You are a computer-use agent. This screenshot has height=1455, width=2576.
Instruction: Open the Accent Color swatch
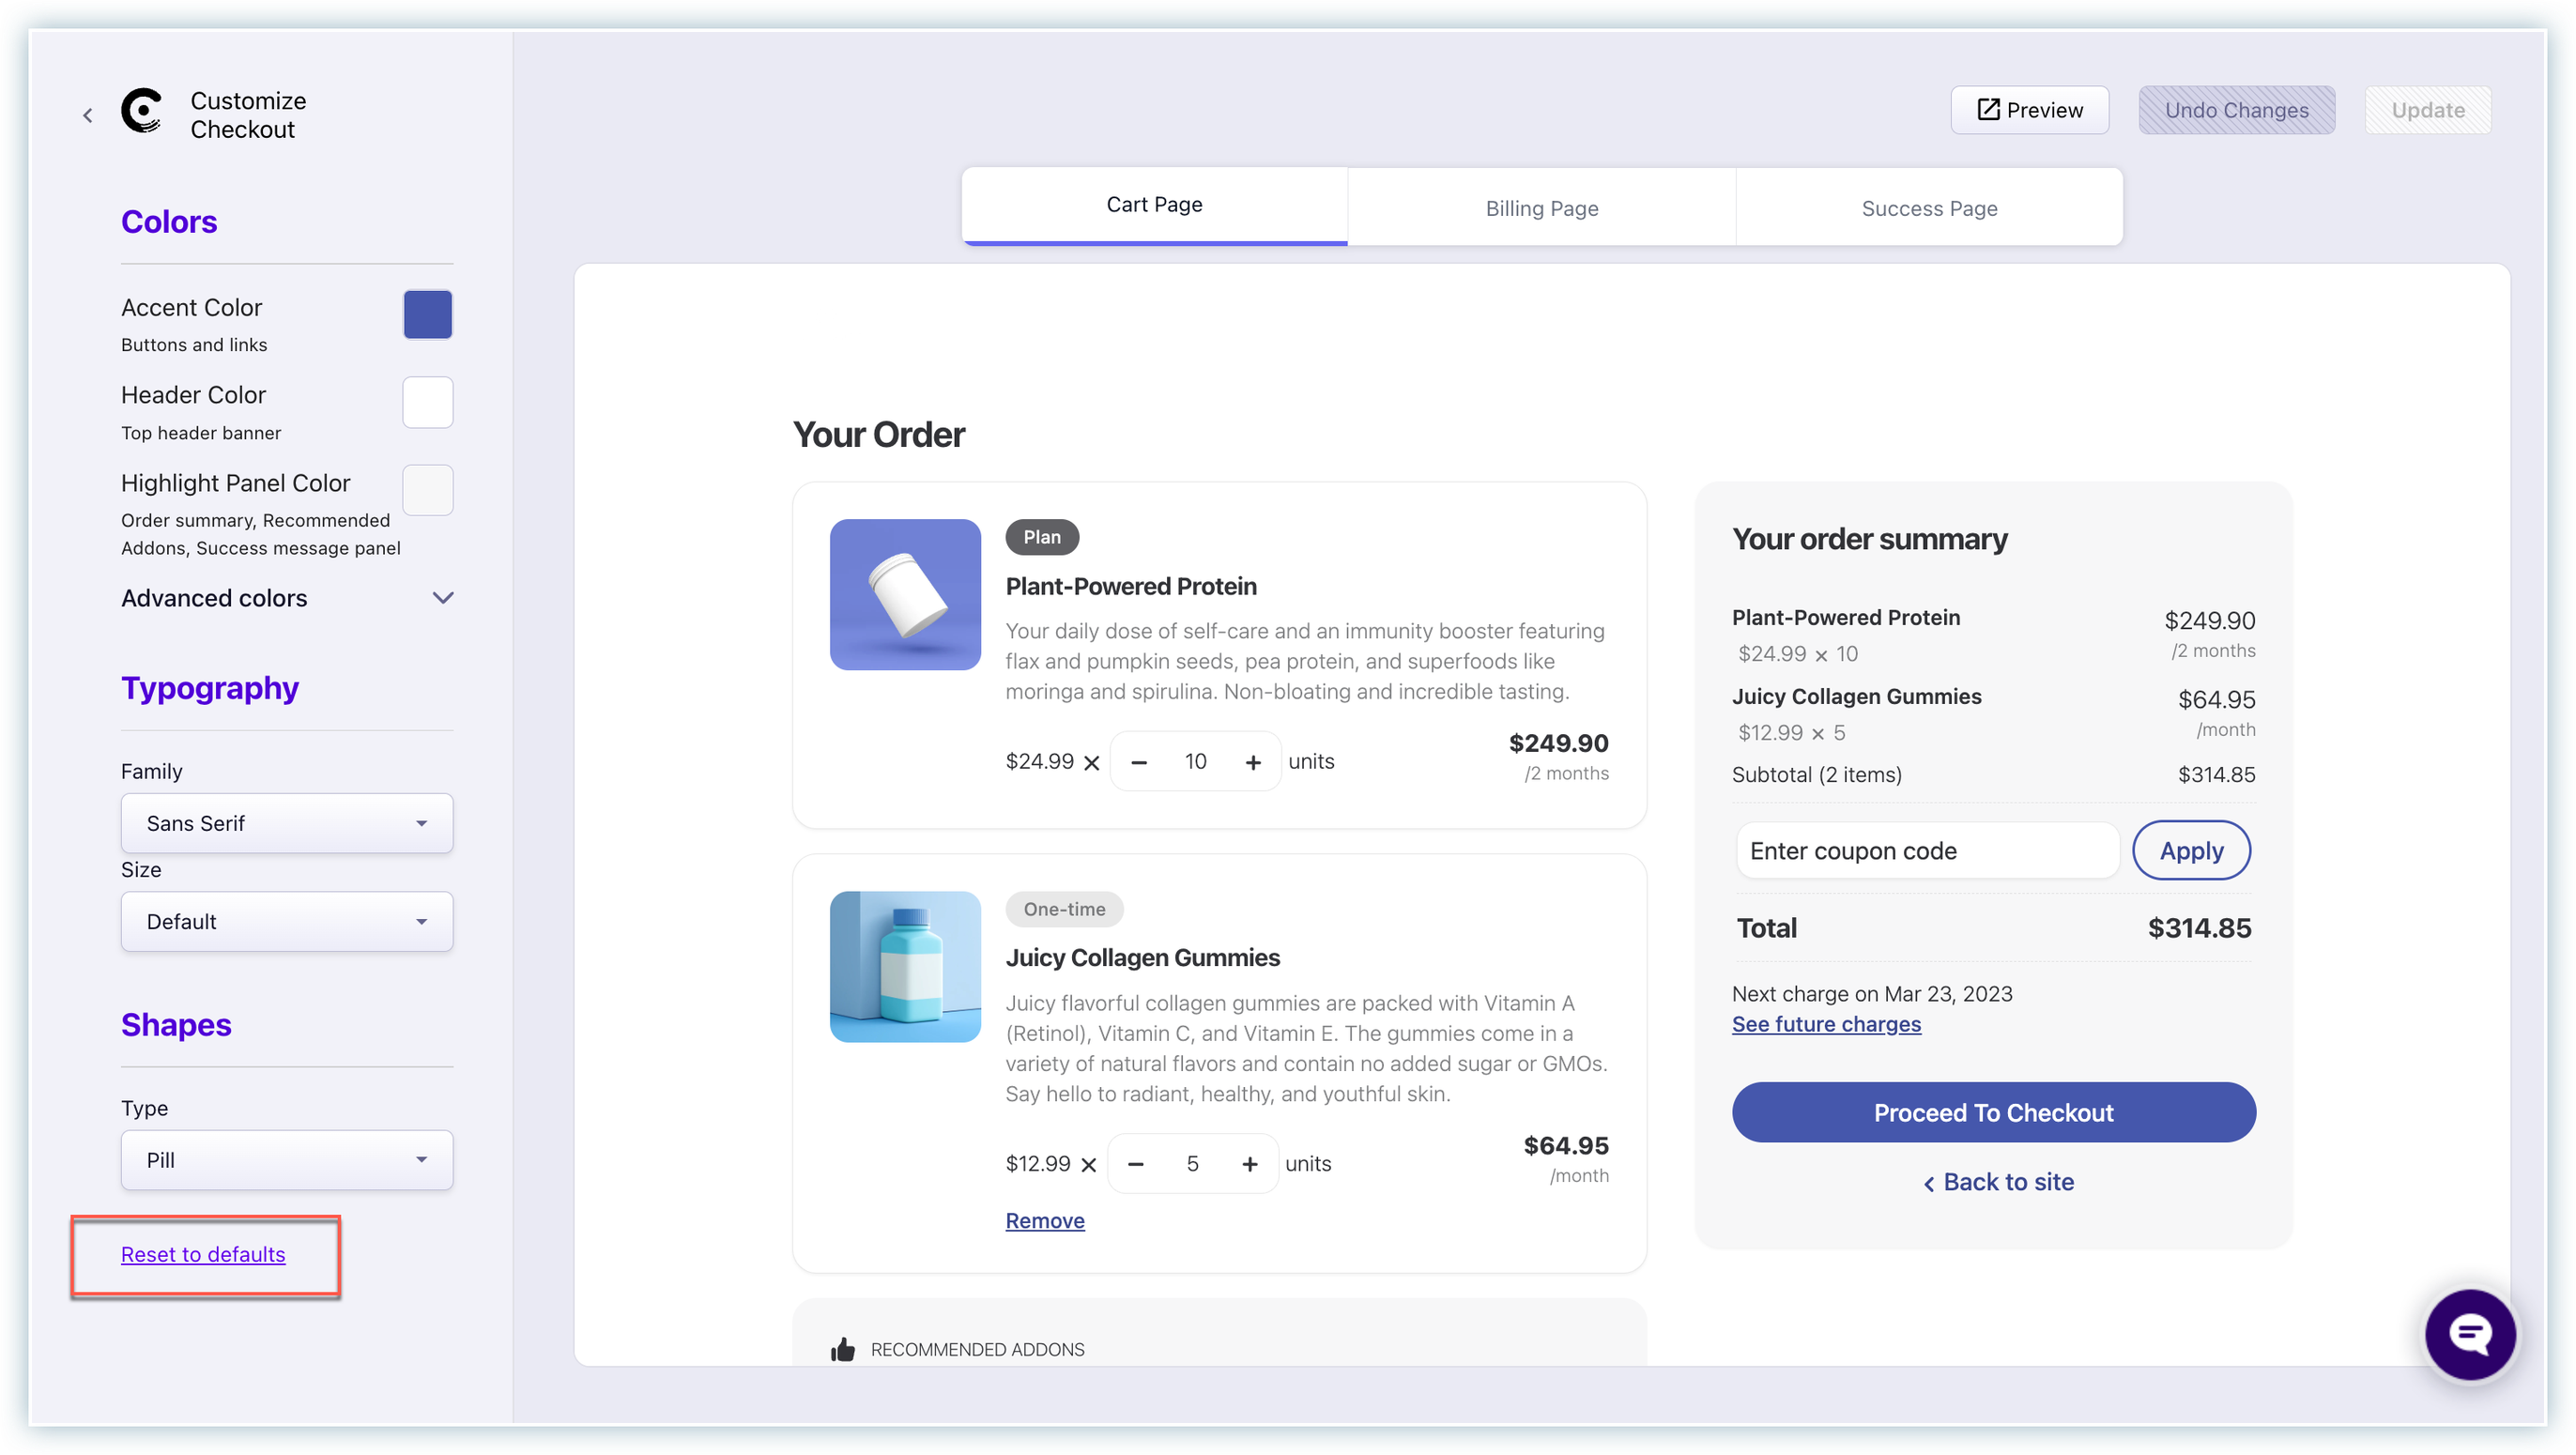tap(428, 314)
